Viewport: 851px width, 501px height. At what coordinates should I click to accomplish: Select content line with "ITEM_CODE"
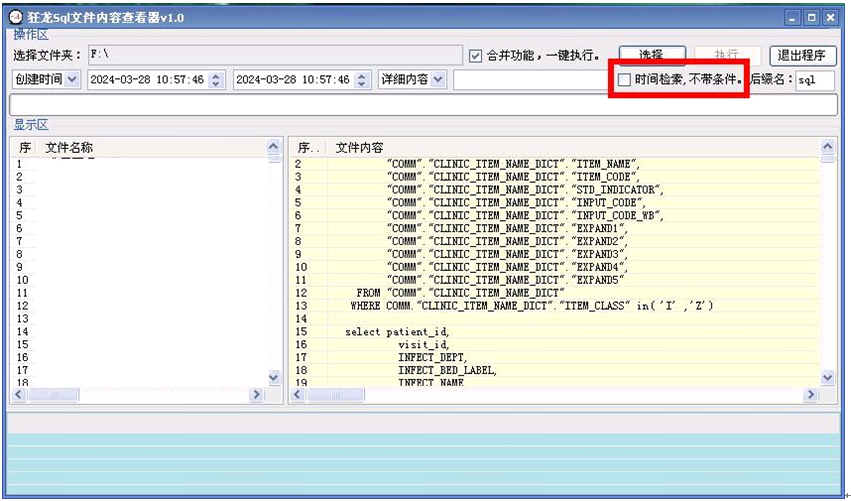(x=556, y=177)
